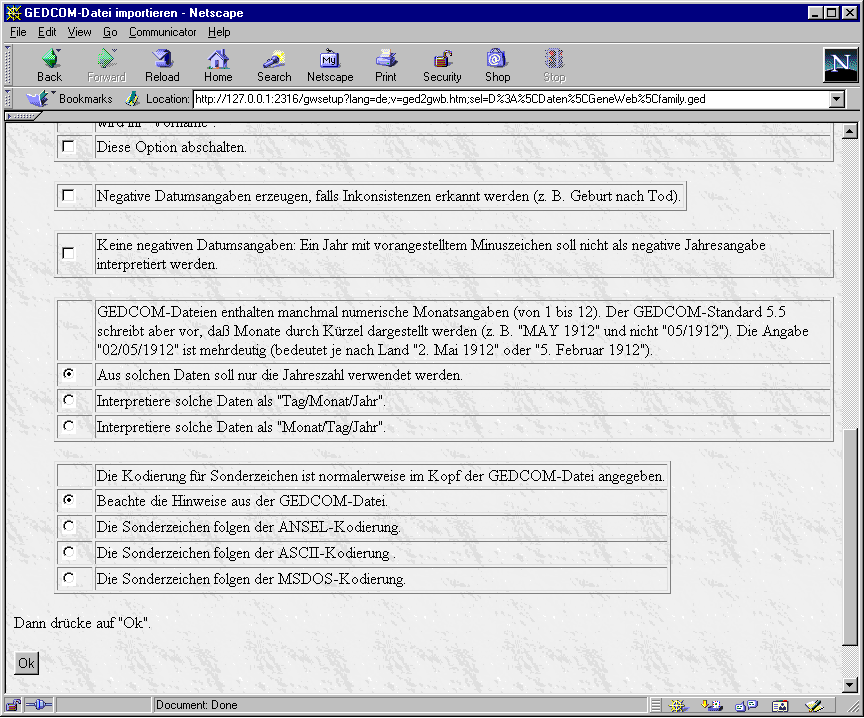Open the Bookmarks quickfile icon

point(39,99)
